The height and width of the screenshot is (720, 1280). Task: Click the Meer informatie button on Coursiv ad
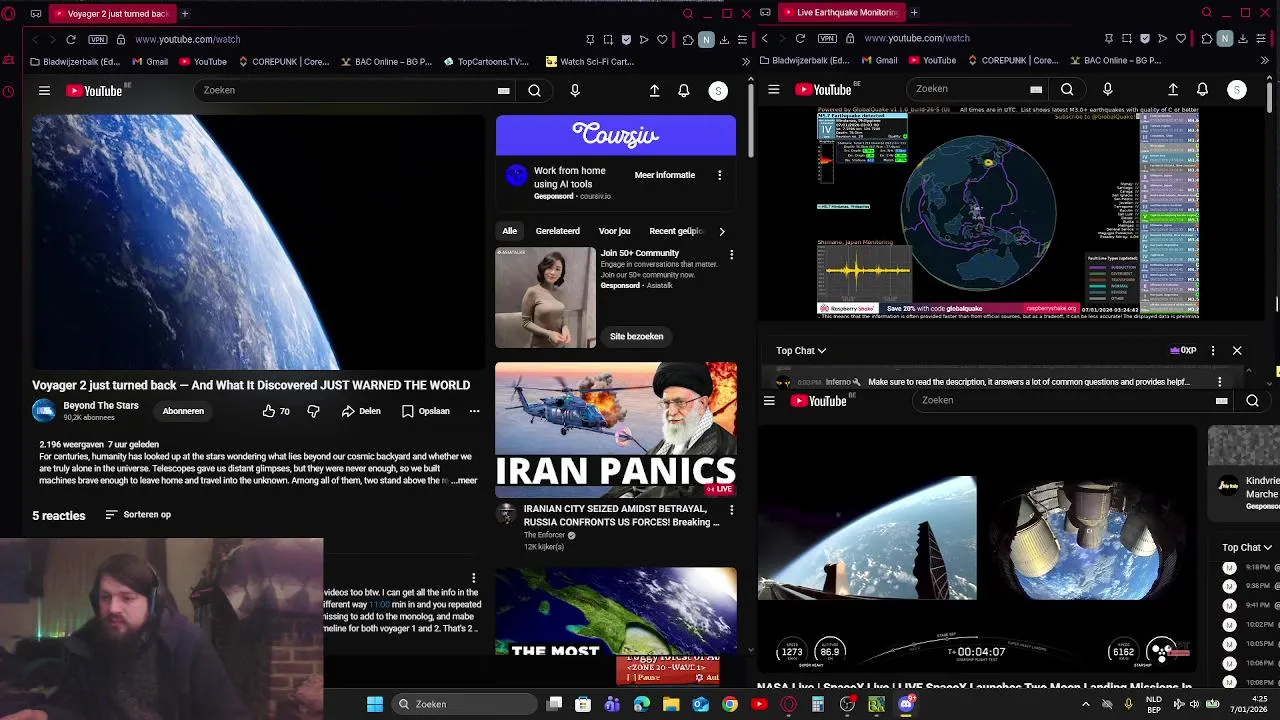[x=665, y=175]
